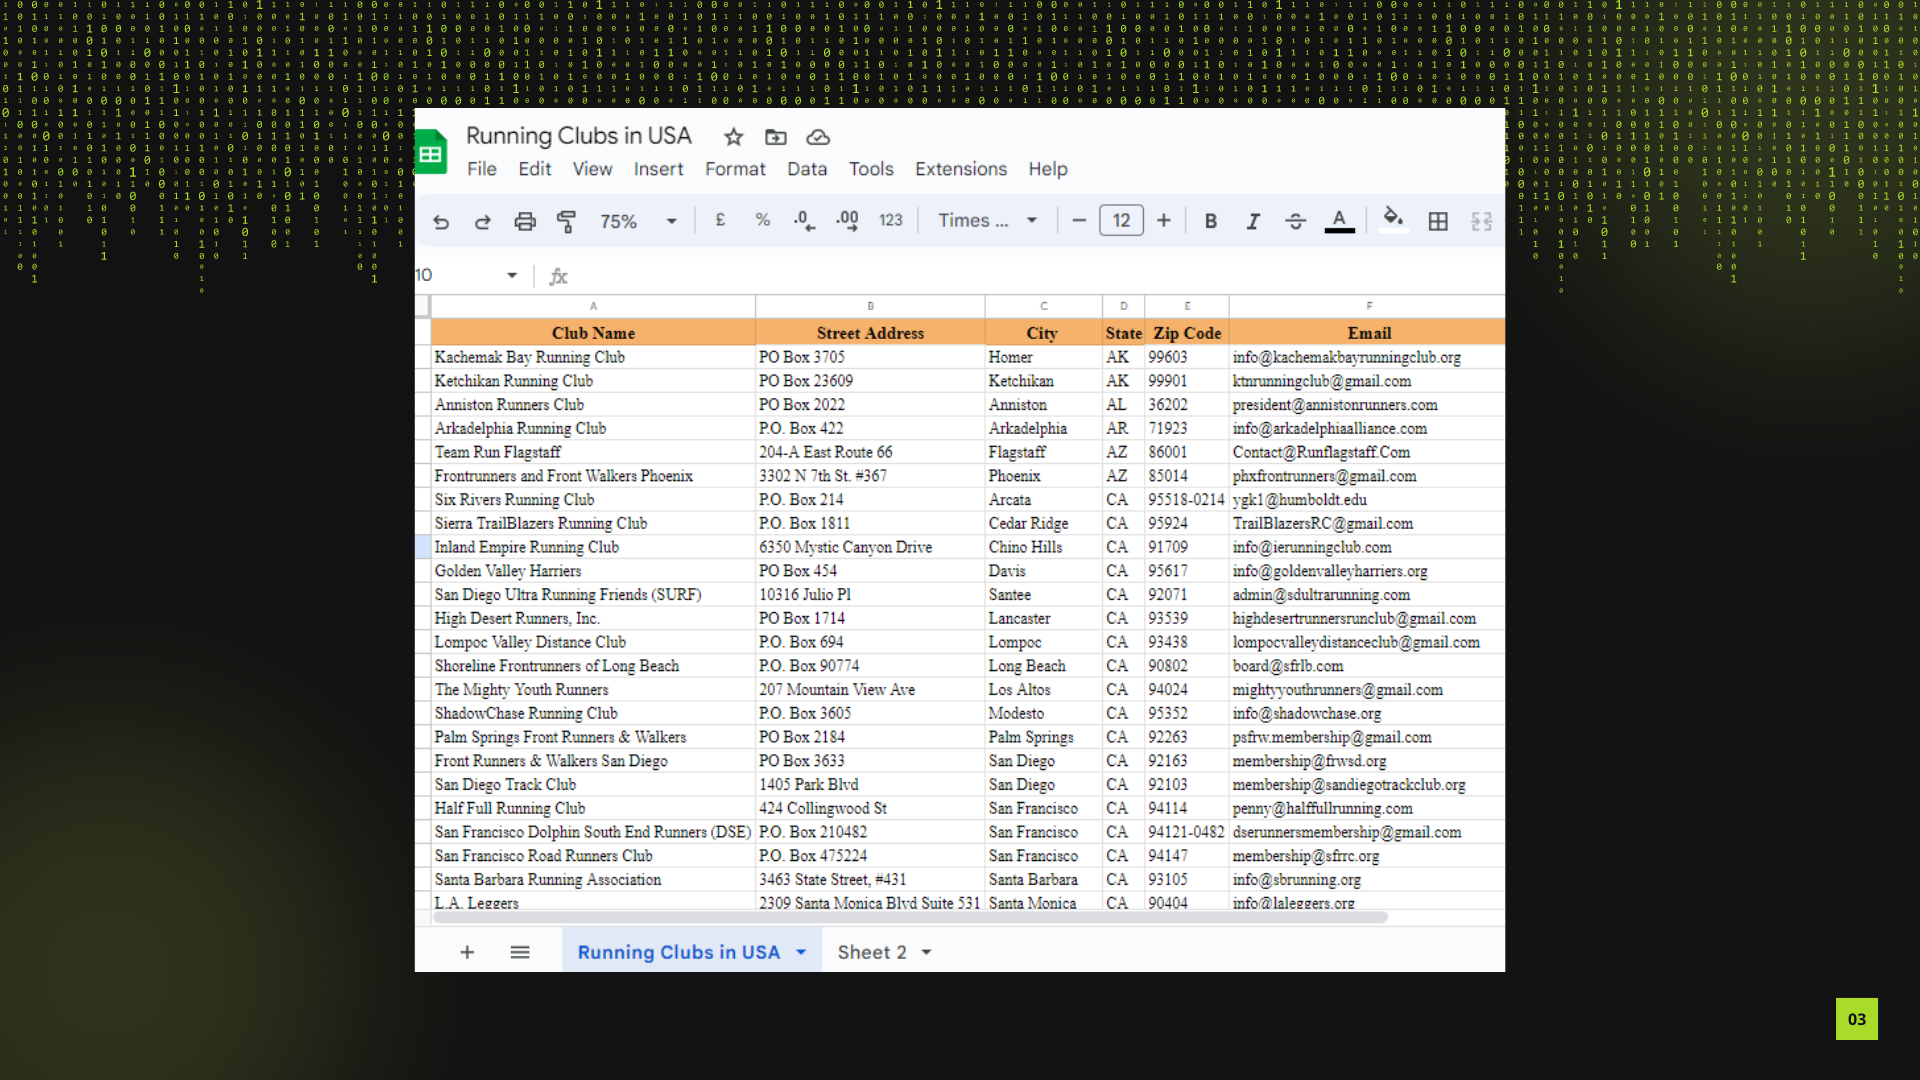The height and width of the screenshot is (1080, 1920).
Task: Select column A header
Action: click(593, 306)
